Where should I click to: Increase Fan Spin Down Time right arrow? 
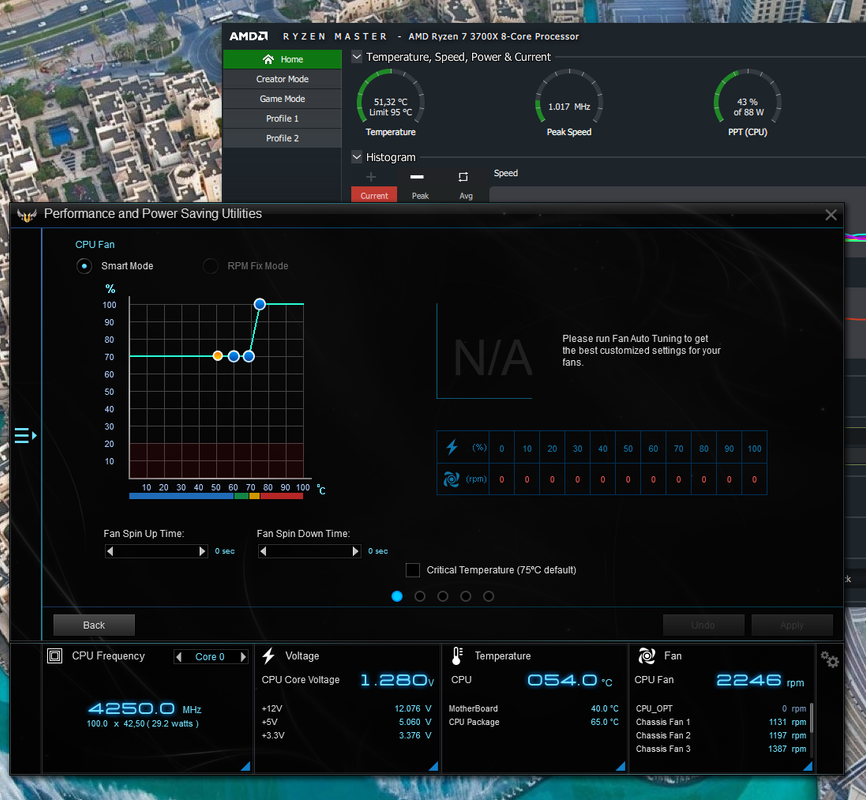tap(355, 551)
